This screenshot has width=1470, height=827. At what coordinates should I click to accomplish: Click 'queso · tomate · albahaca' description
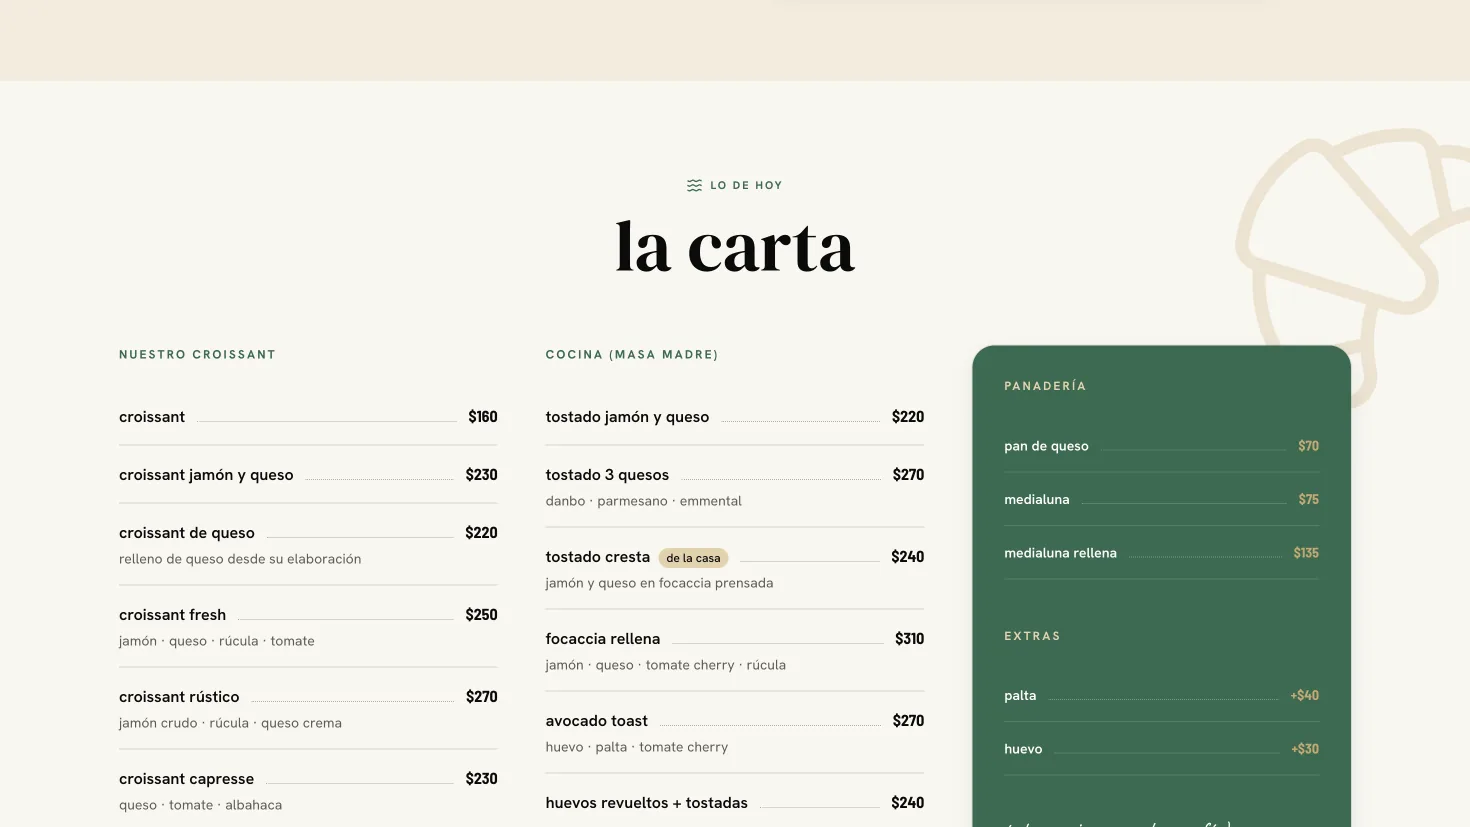tap(200, 805)
